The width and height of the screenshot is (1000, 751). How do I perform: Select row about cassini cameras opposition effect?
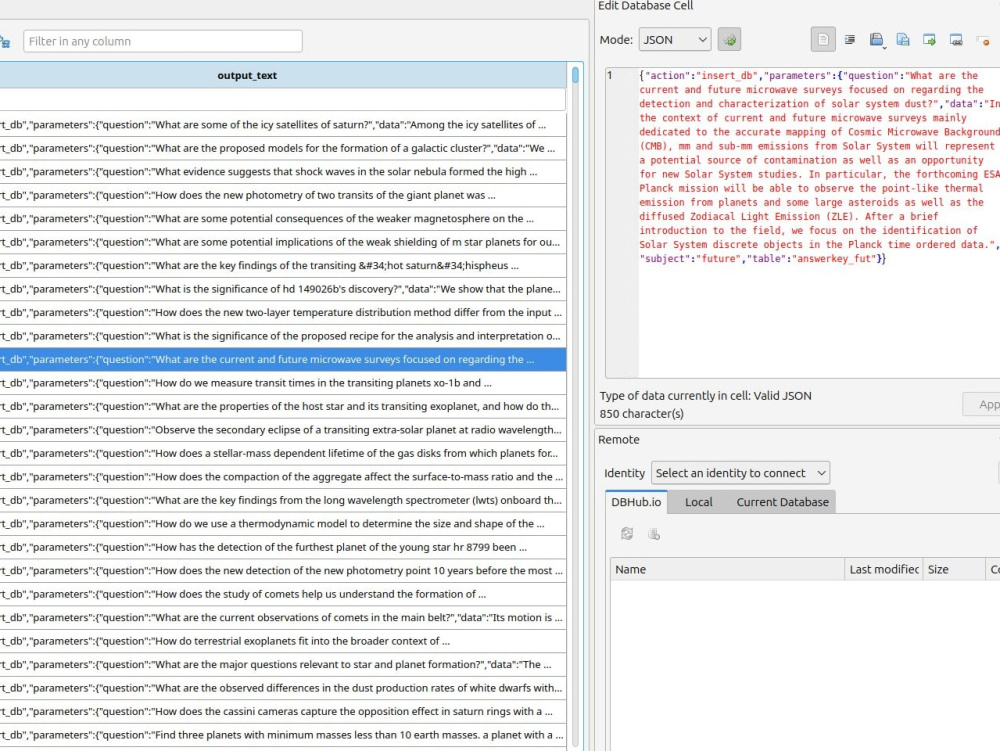click(x=283, y=712)
